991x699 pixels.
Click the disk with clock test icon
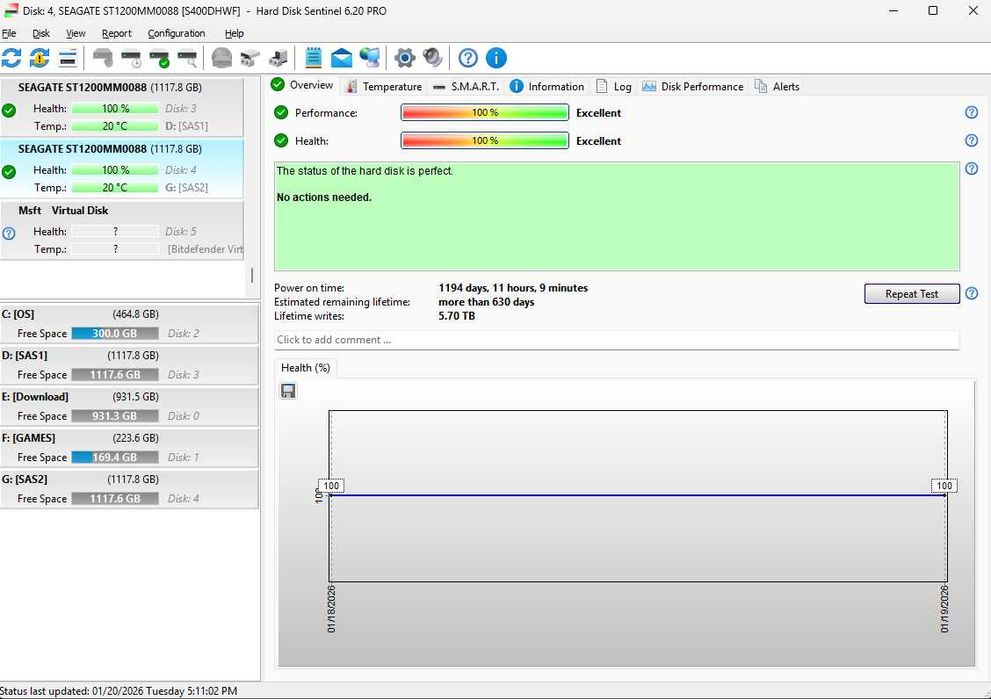click(x=131, y=58)
